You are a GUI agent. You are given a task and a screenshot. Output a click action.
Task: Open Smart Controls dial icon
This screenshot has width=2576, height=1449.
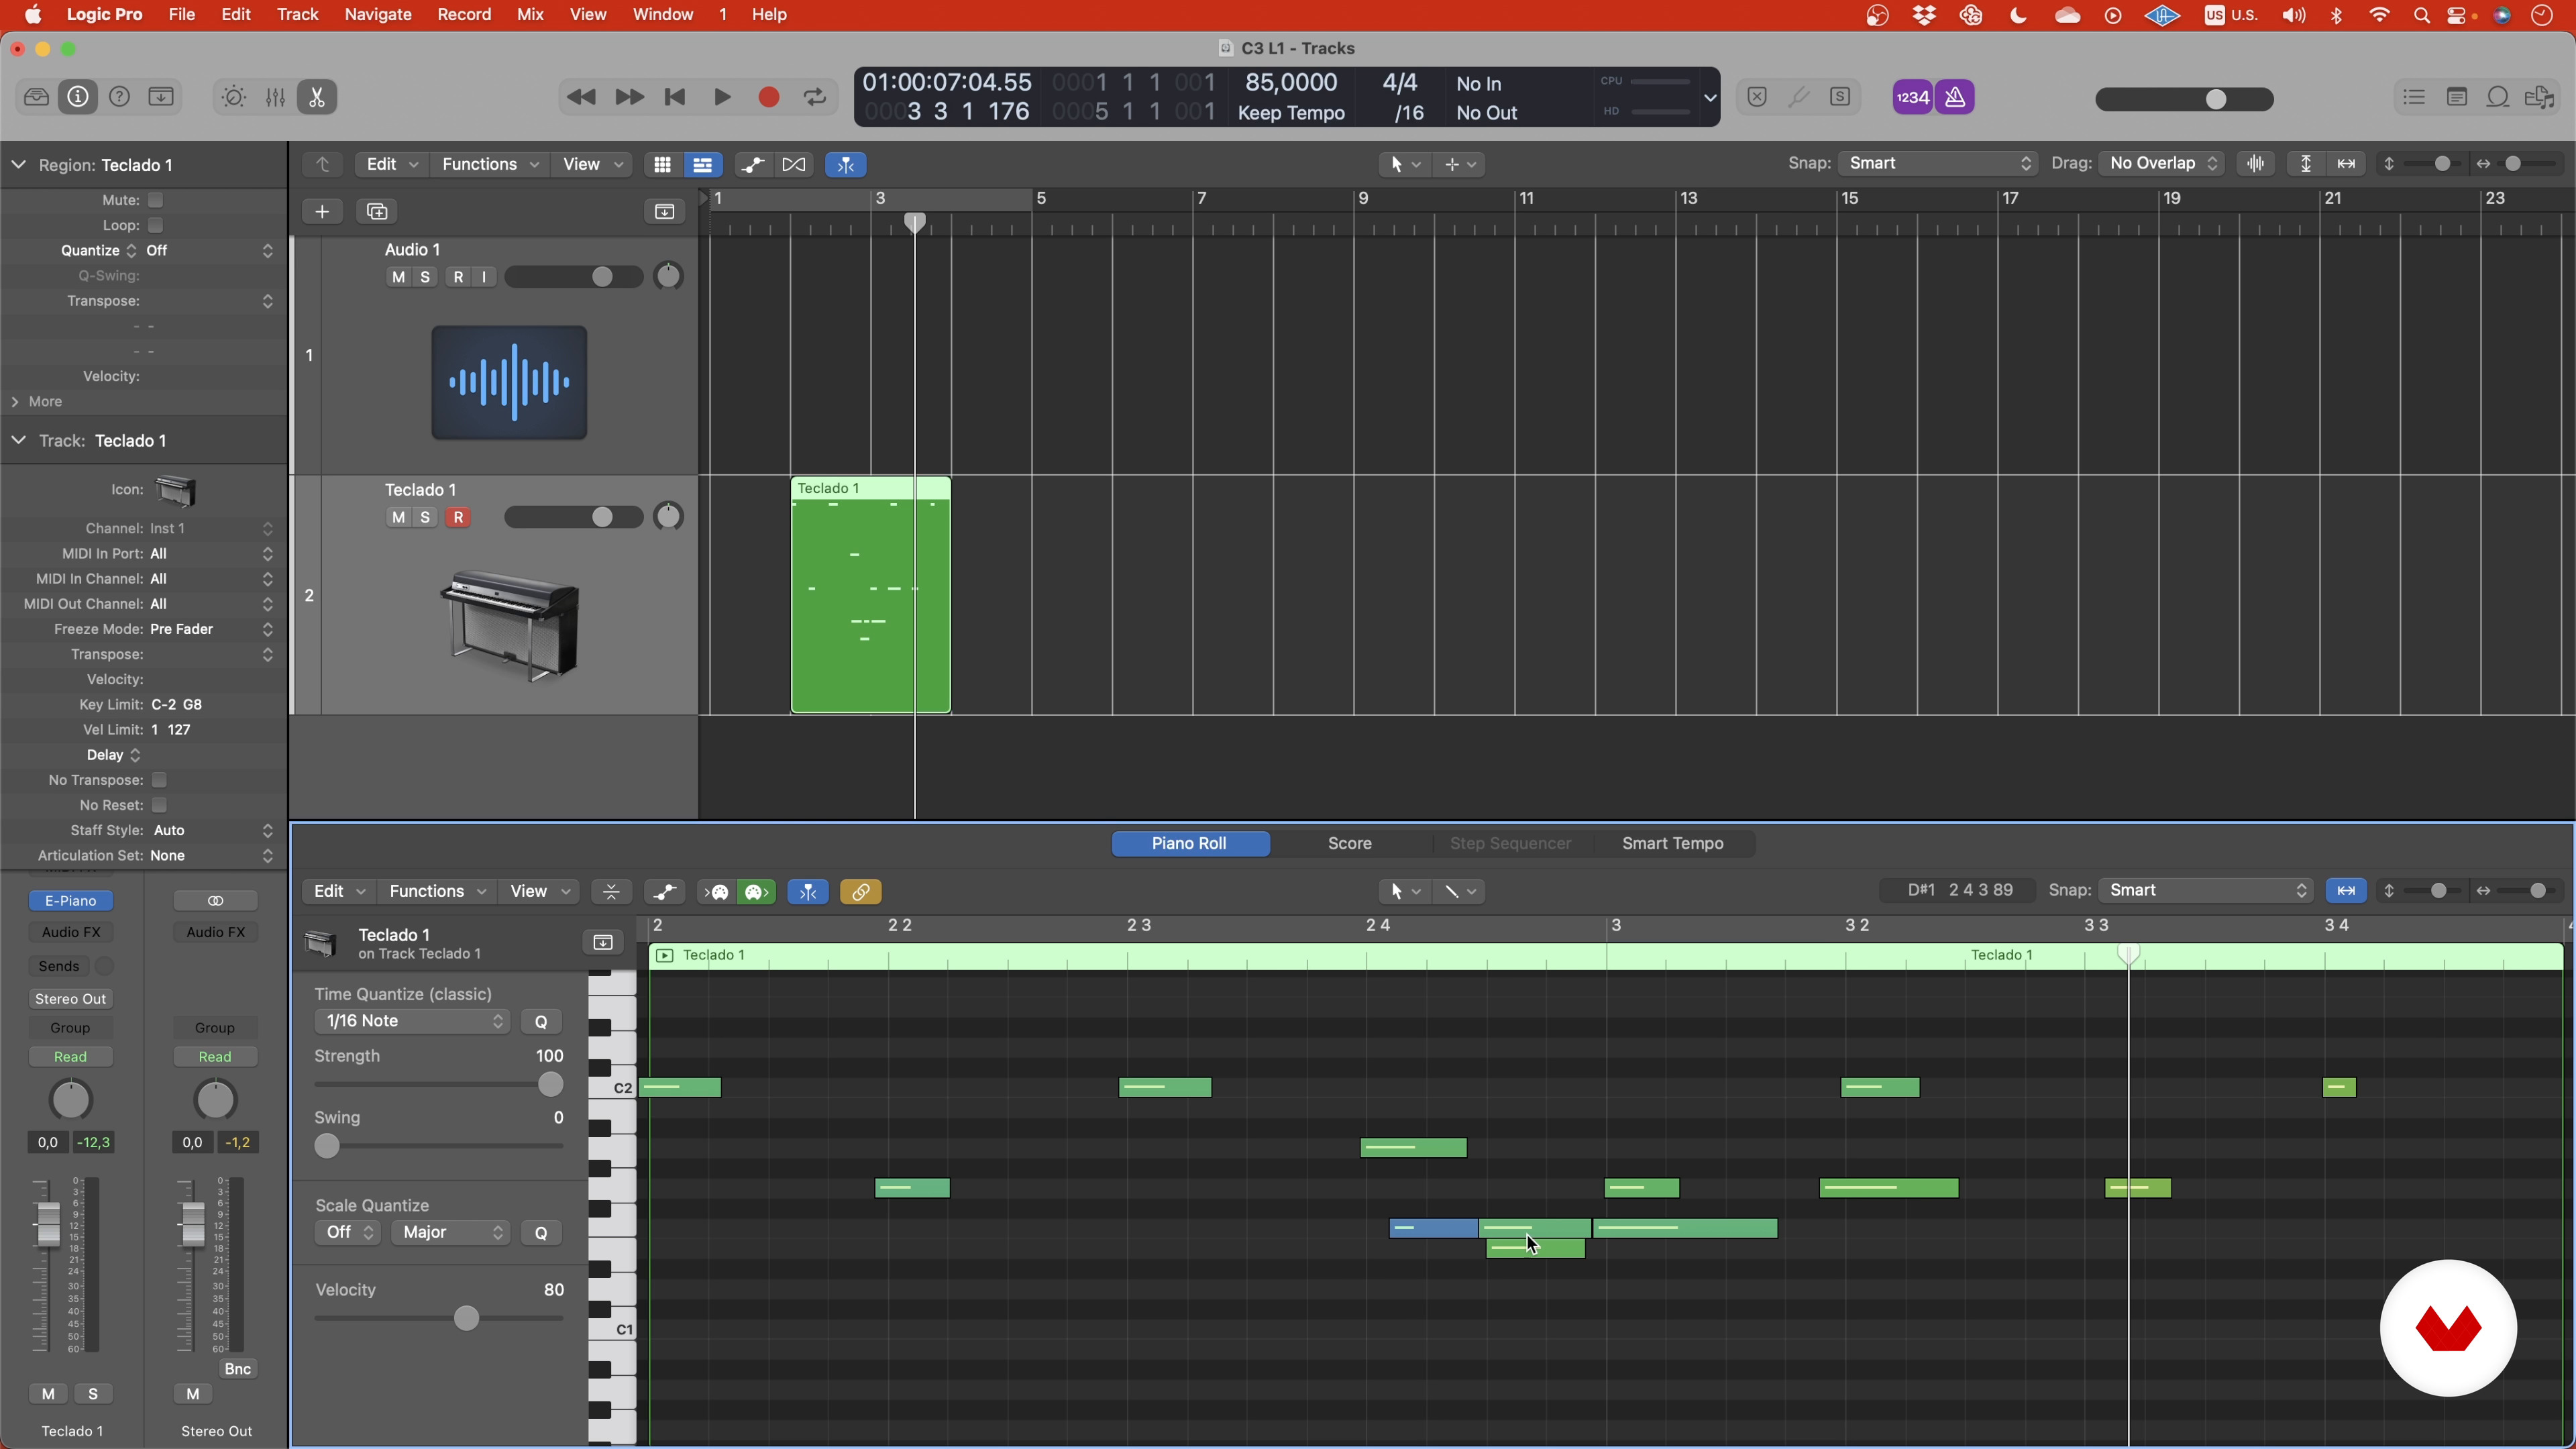(233, 97)
